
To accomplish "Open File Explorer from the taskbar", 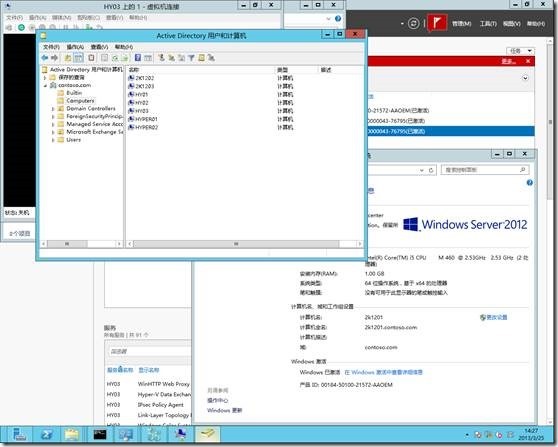I will [72, 435].
